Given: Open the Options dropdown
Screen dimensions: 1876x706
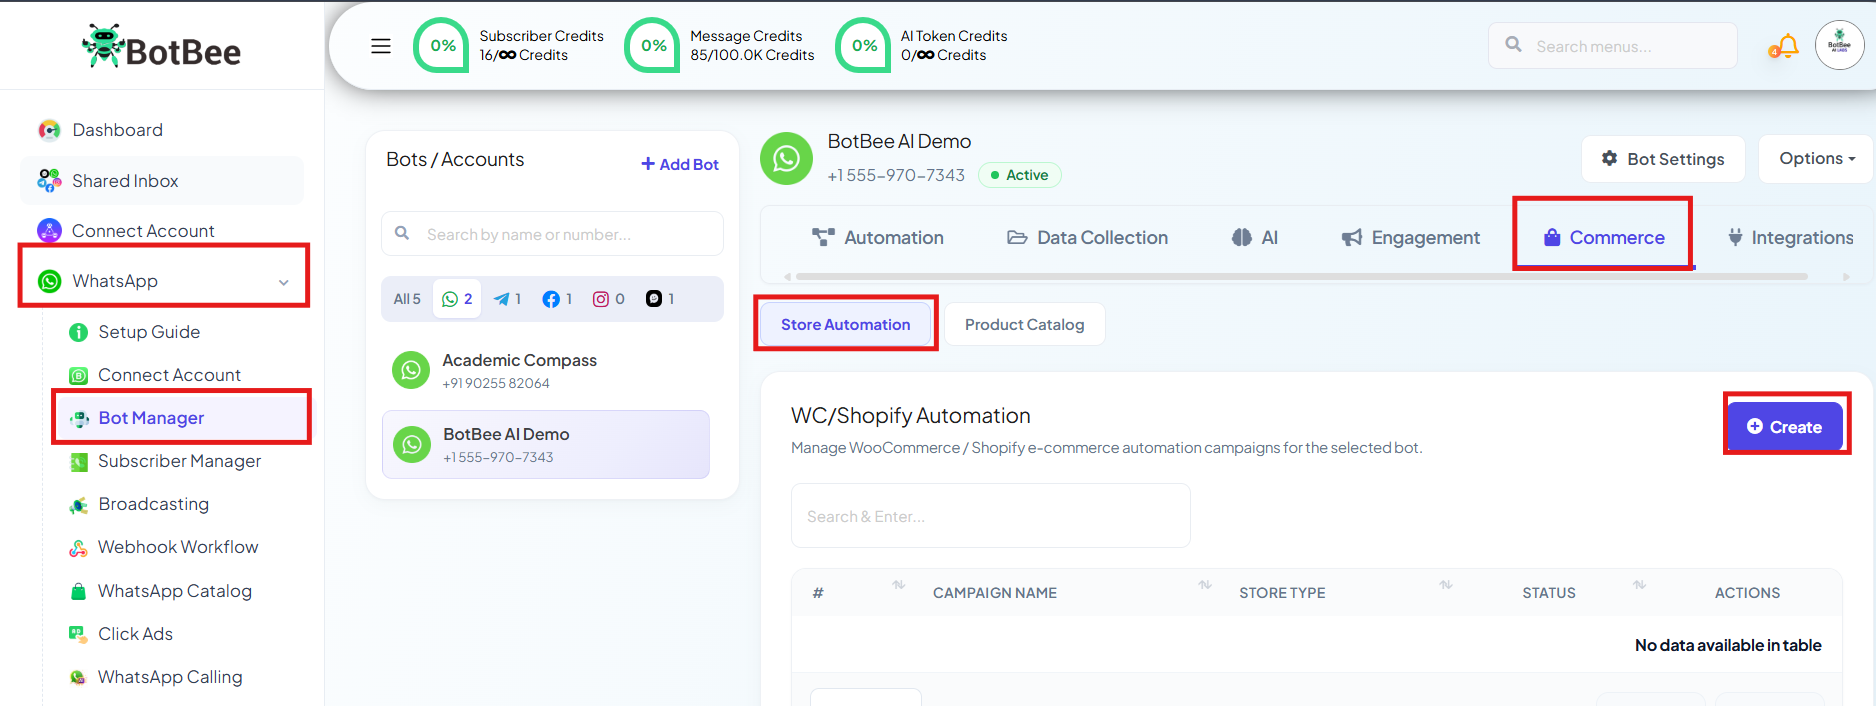Looking at the screenshot, I should 1816,159.
